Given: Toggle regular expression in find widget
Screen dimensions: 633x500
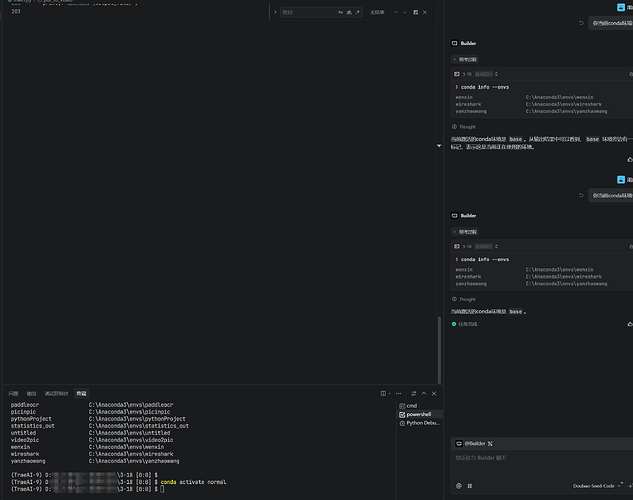Looking at the screenshot, I should click(357, 13).
